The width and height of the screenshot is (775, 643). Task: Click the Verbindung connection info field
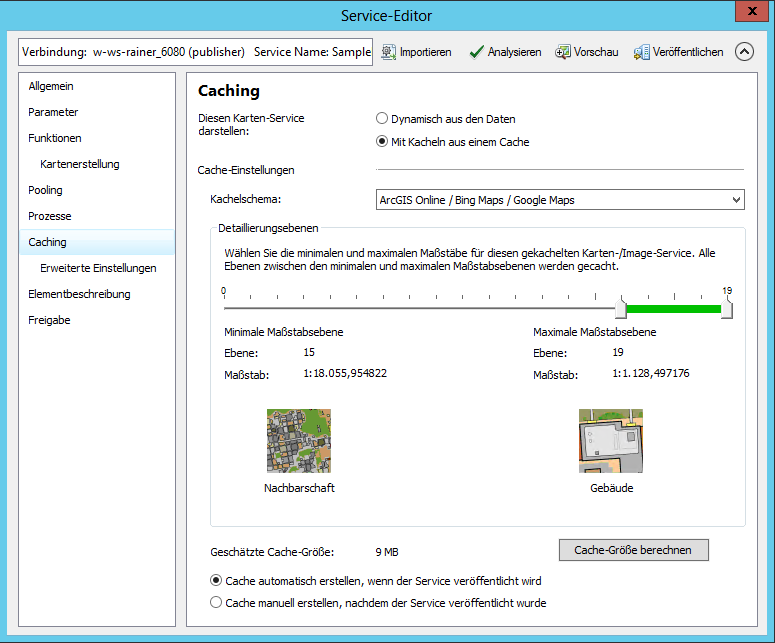coord(196,52)
